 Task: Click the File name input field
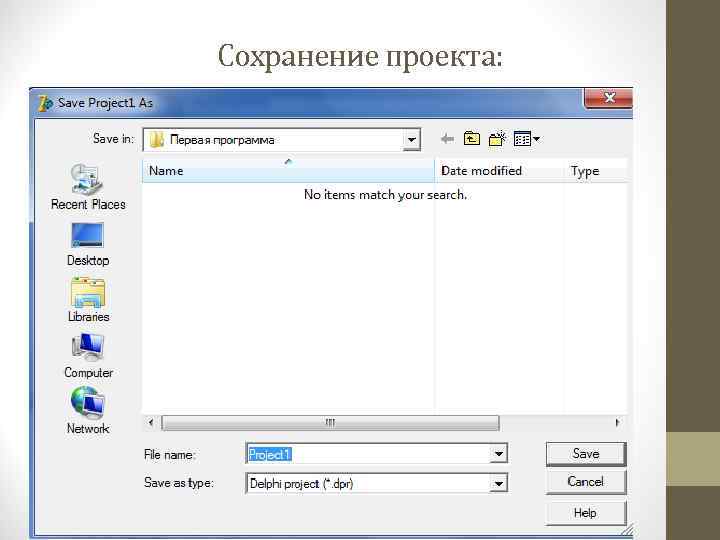point(368,454)
